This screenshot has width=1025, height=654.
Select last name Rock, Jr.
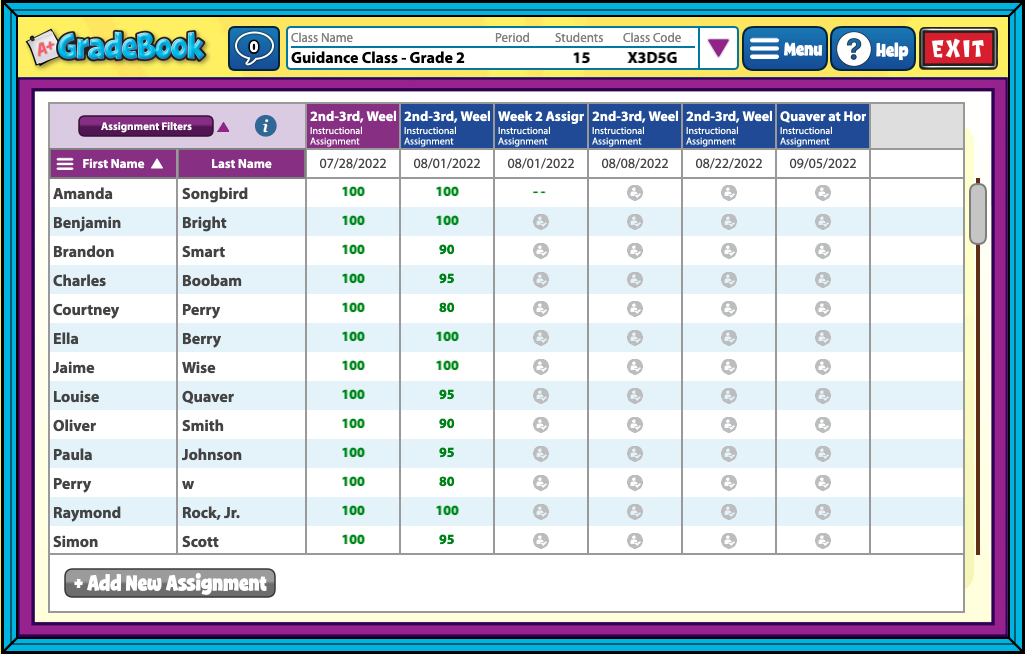click(211, 513)
